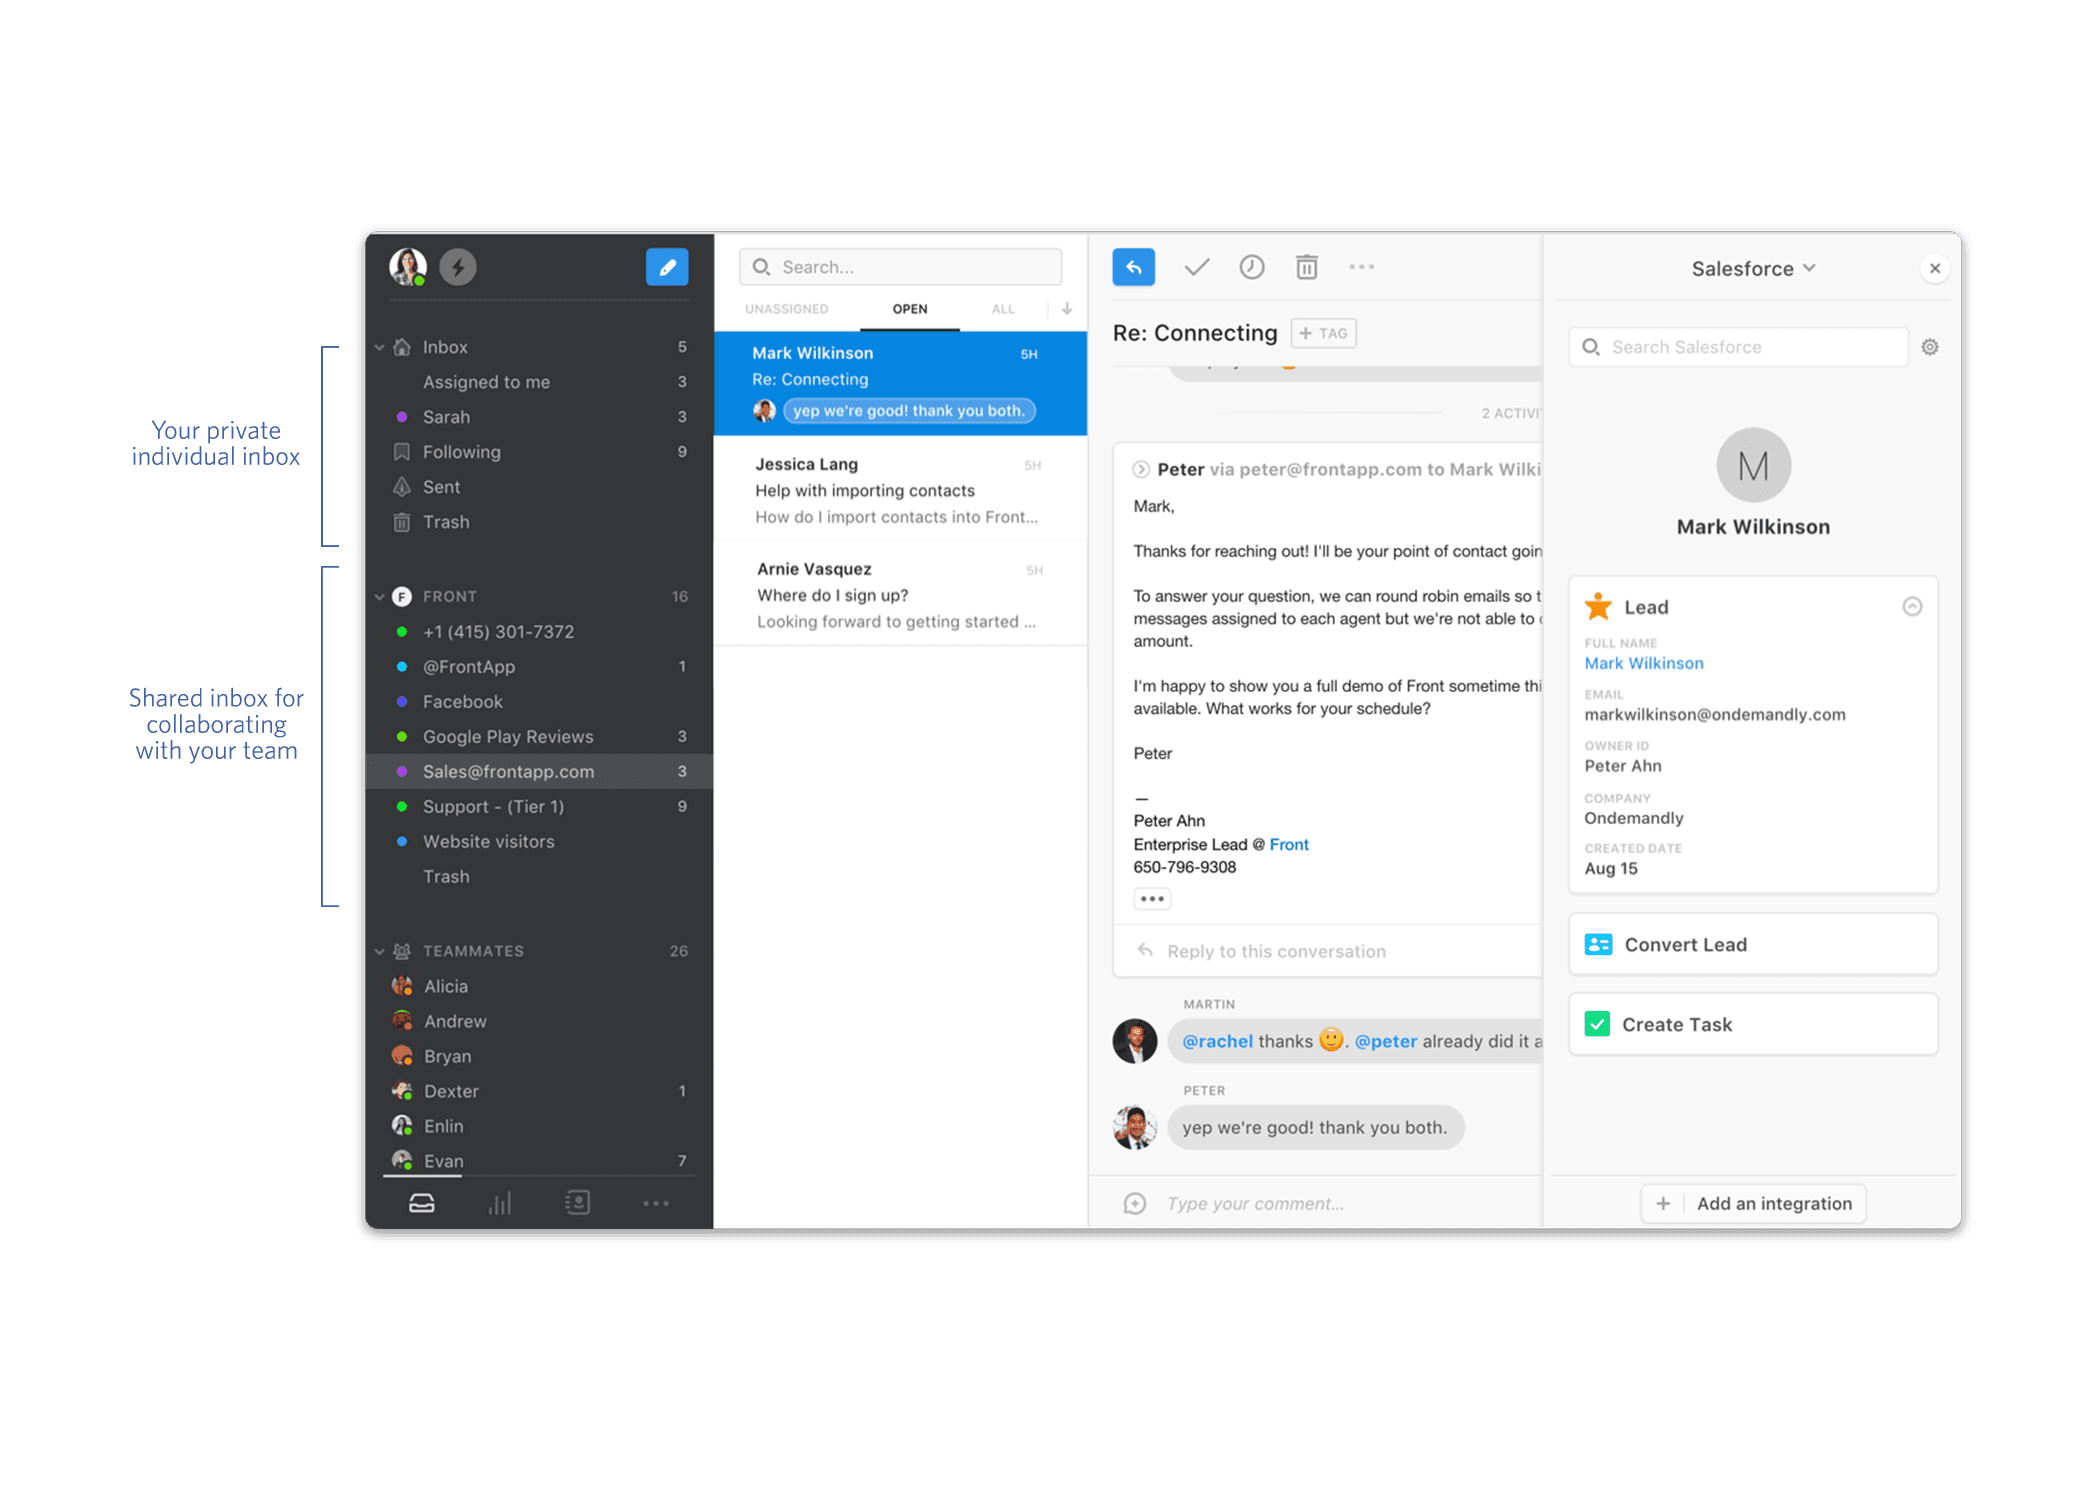Screen dimensions: 2100x1500
Task: Open teammate Bryan's inbox
Action: click(x=540, y=1056)
